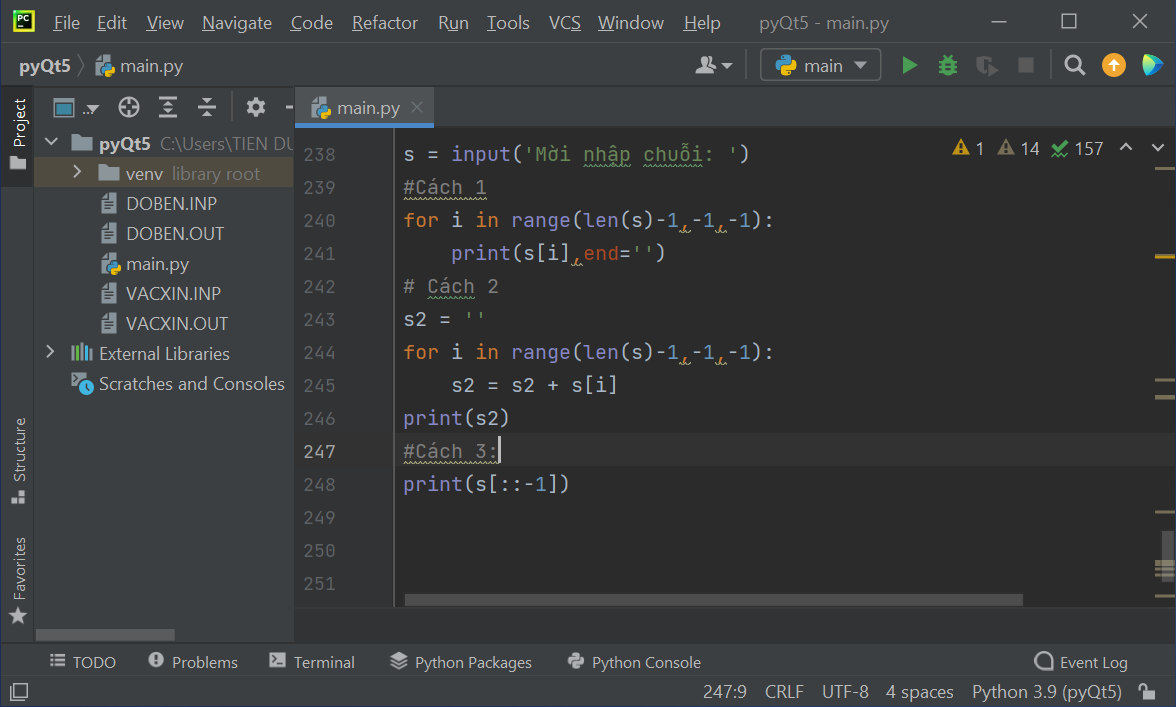The image size is (1176, 707).
Task: Open the JetBrains Space colorful icon
Action: pos(1152,66)
